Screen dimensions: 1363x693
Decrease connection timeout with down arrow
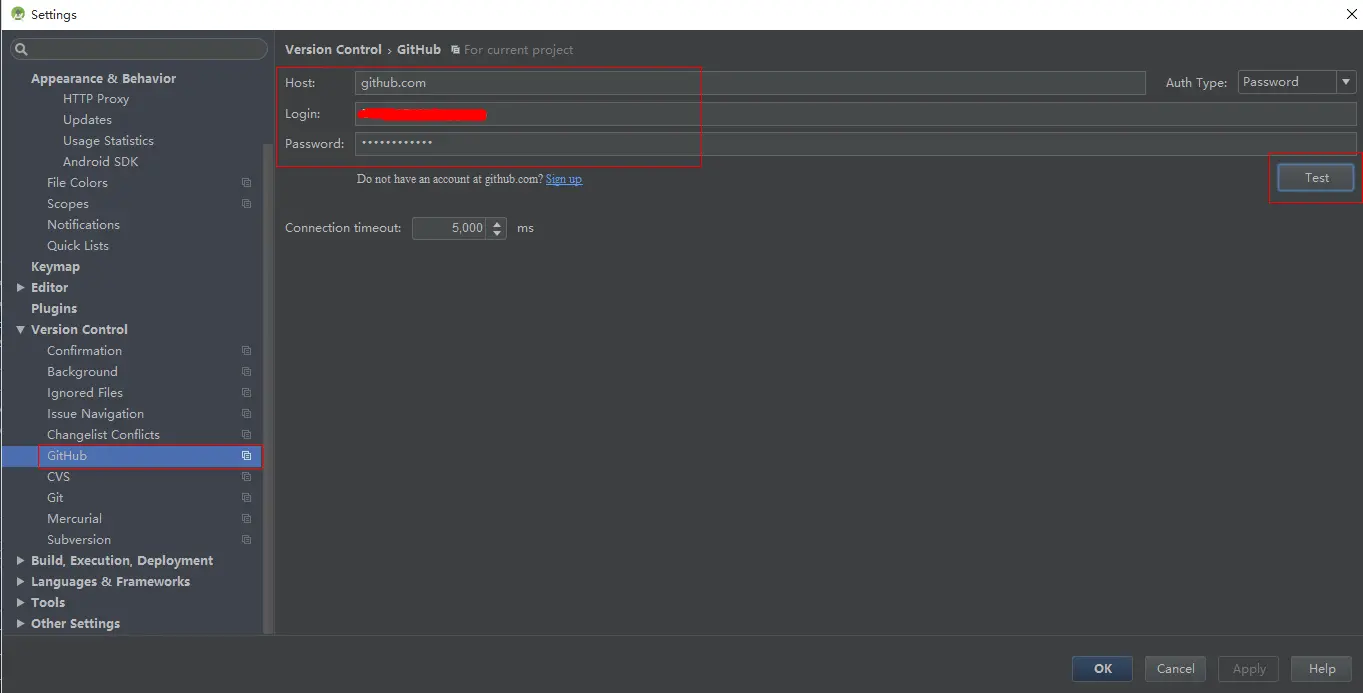click(x=498, y=234)
